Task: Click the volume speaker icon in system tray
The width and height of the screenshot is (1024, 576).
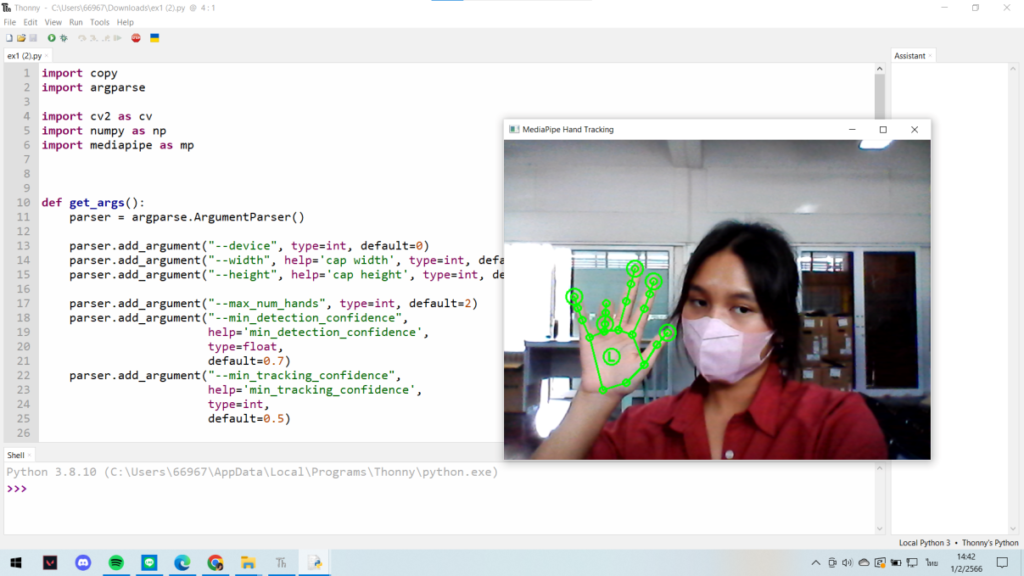Action: click(x=848, y=562)
